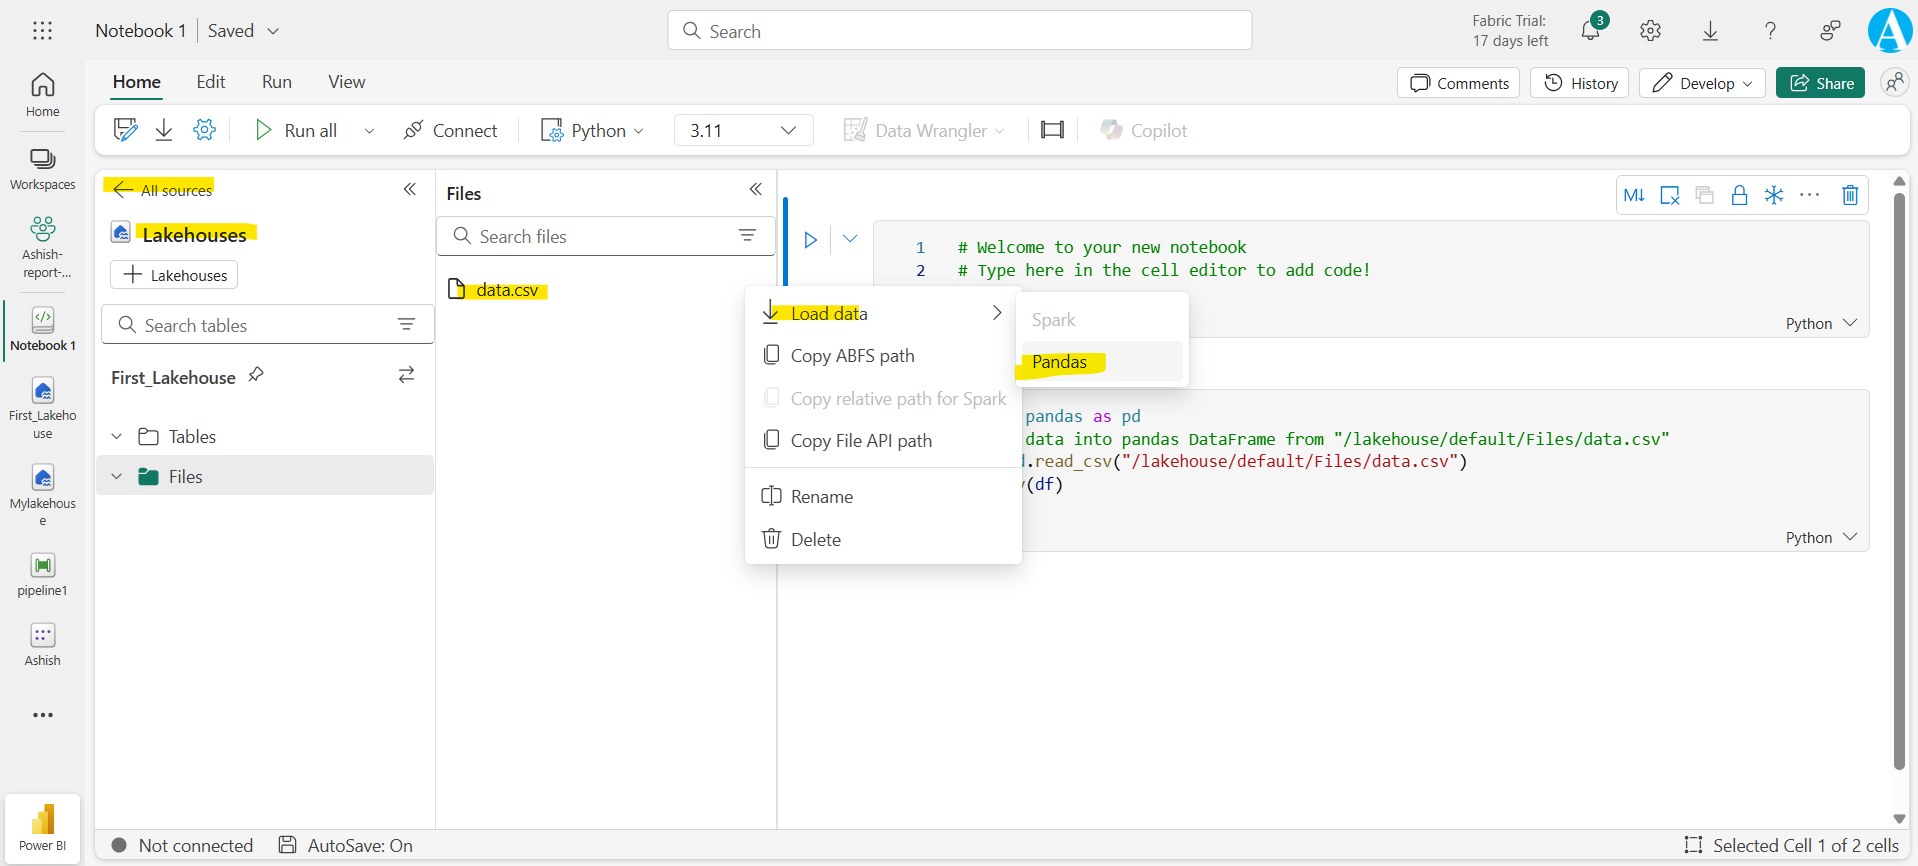The width and height of the screenshot is (1918, 866).
Task: Open the Python version 3.11 dropdown
Action: tap(743, 130)
